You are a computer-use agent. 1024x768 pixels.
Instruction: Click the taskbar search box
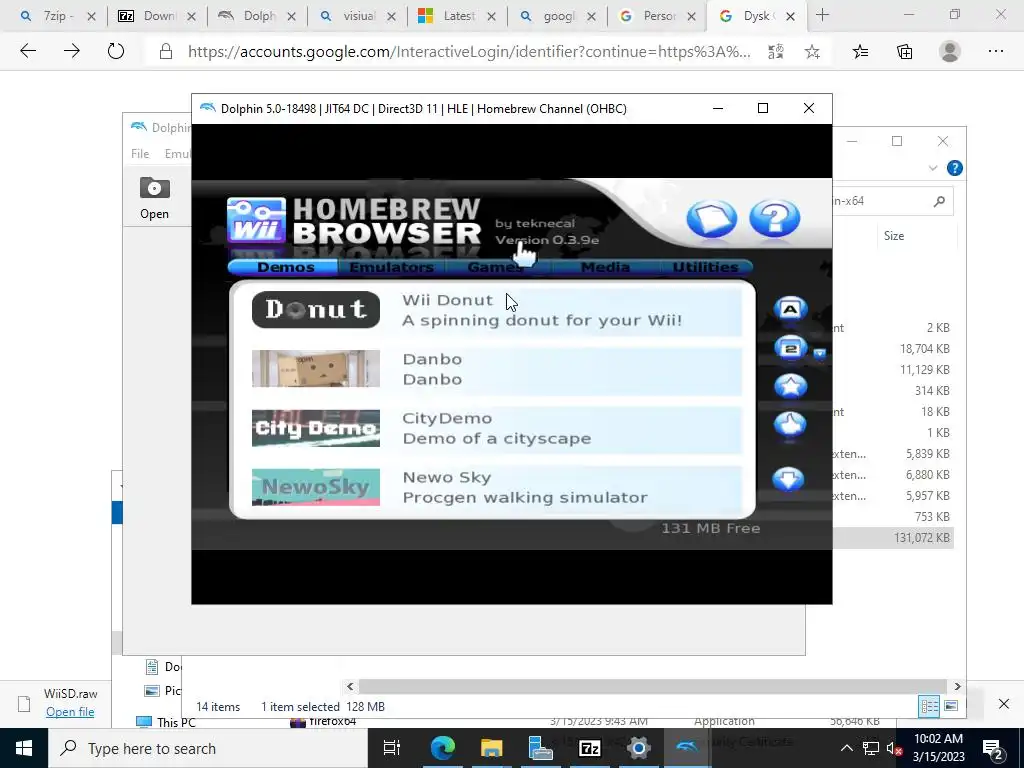(x=208, y=748)
